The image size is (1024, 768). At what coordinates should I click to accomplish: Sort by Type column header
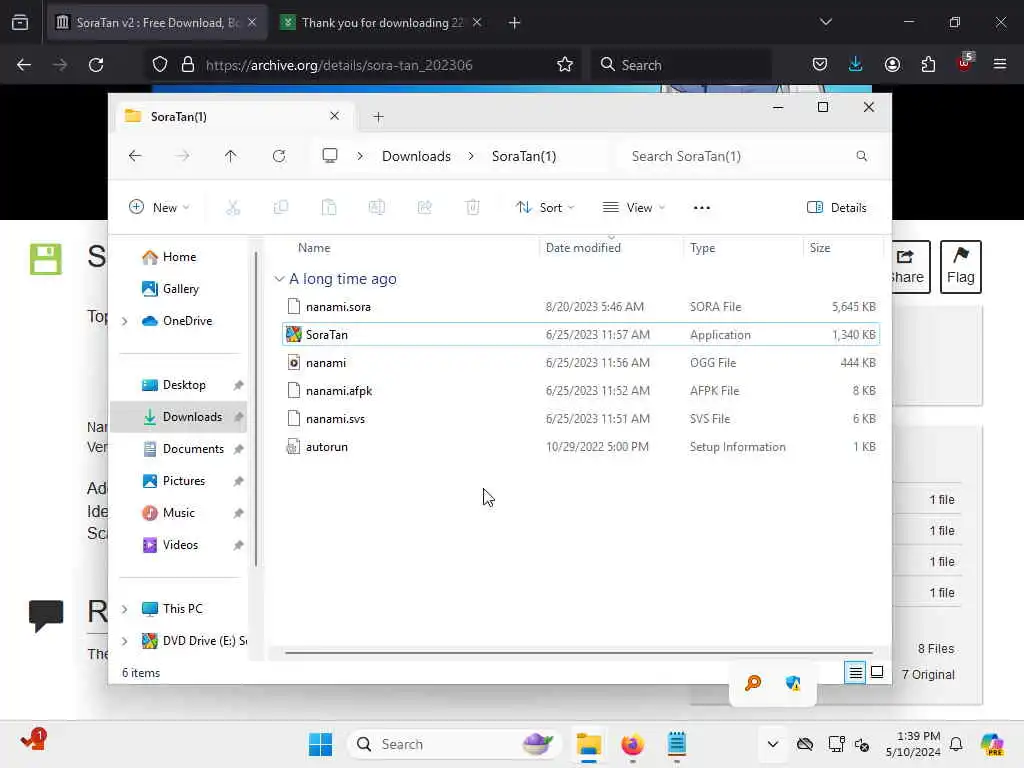(x=703, y=248)
